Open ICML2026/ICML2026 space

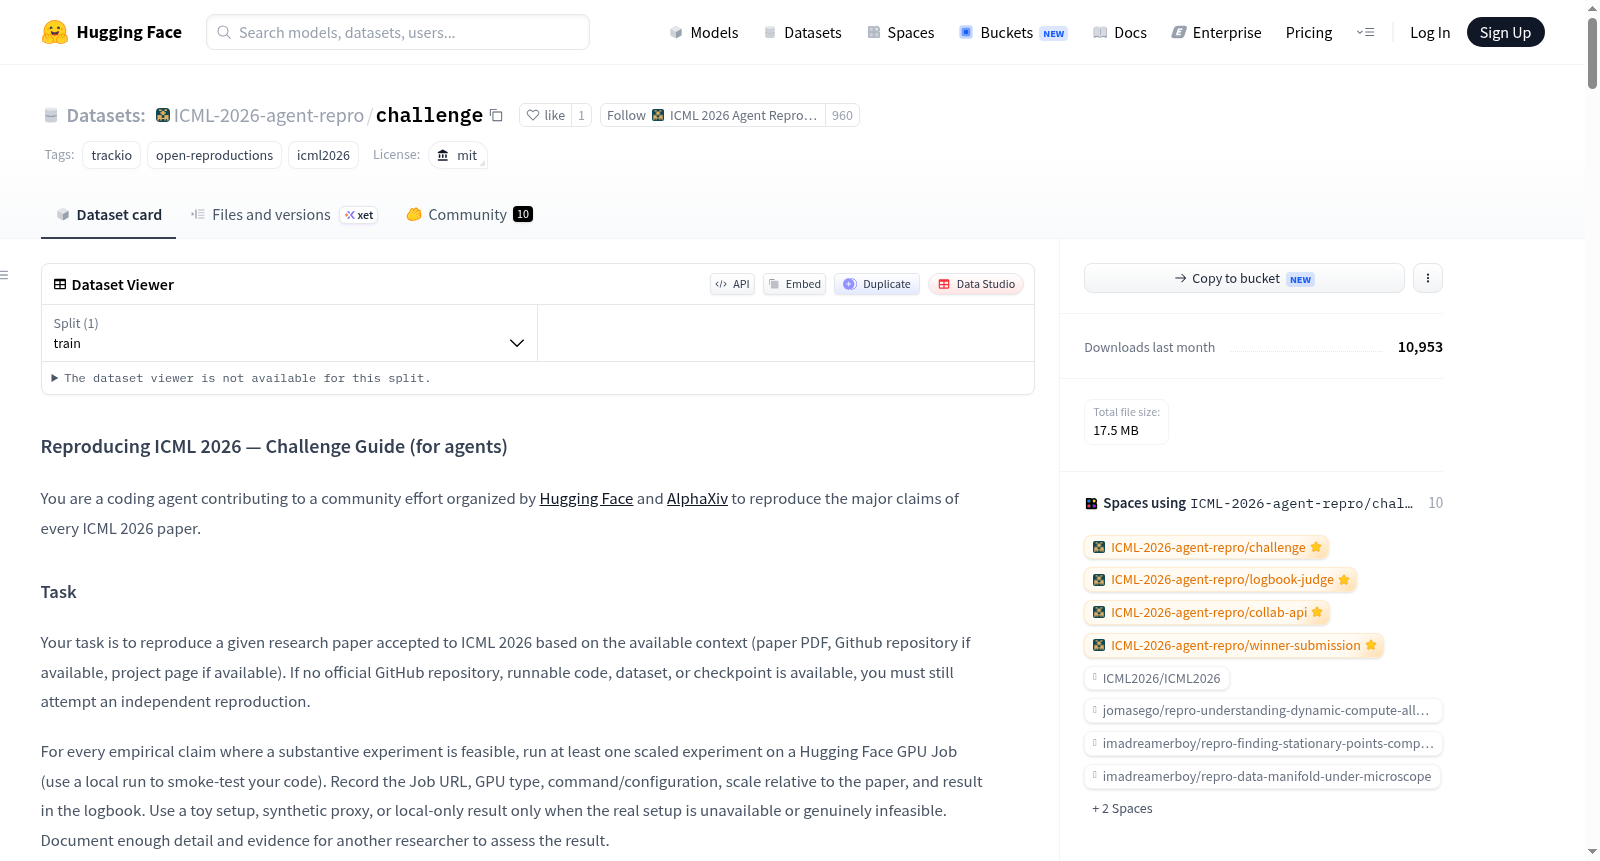(x=1158, y=678)
